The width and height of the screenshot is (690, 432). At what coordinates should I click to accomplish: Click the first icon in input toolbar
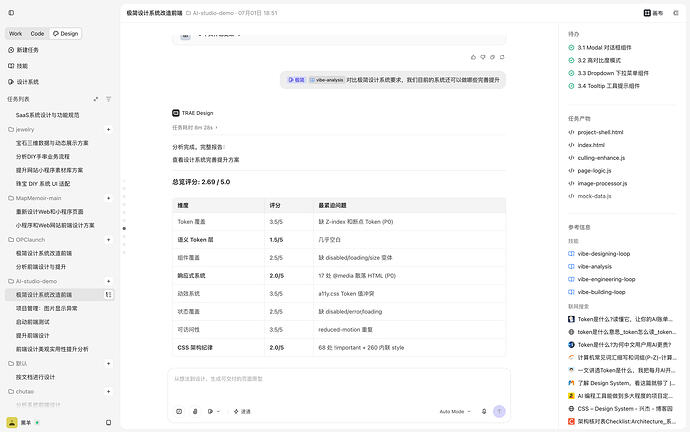click(179, 412)
